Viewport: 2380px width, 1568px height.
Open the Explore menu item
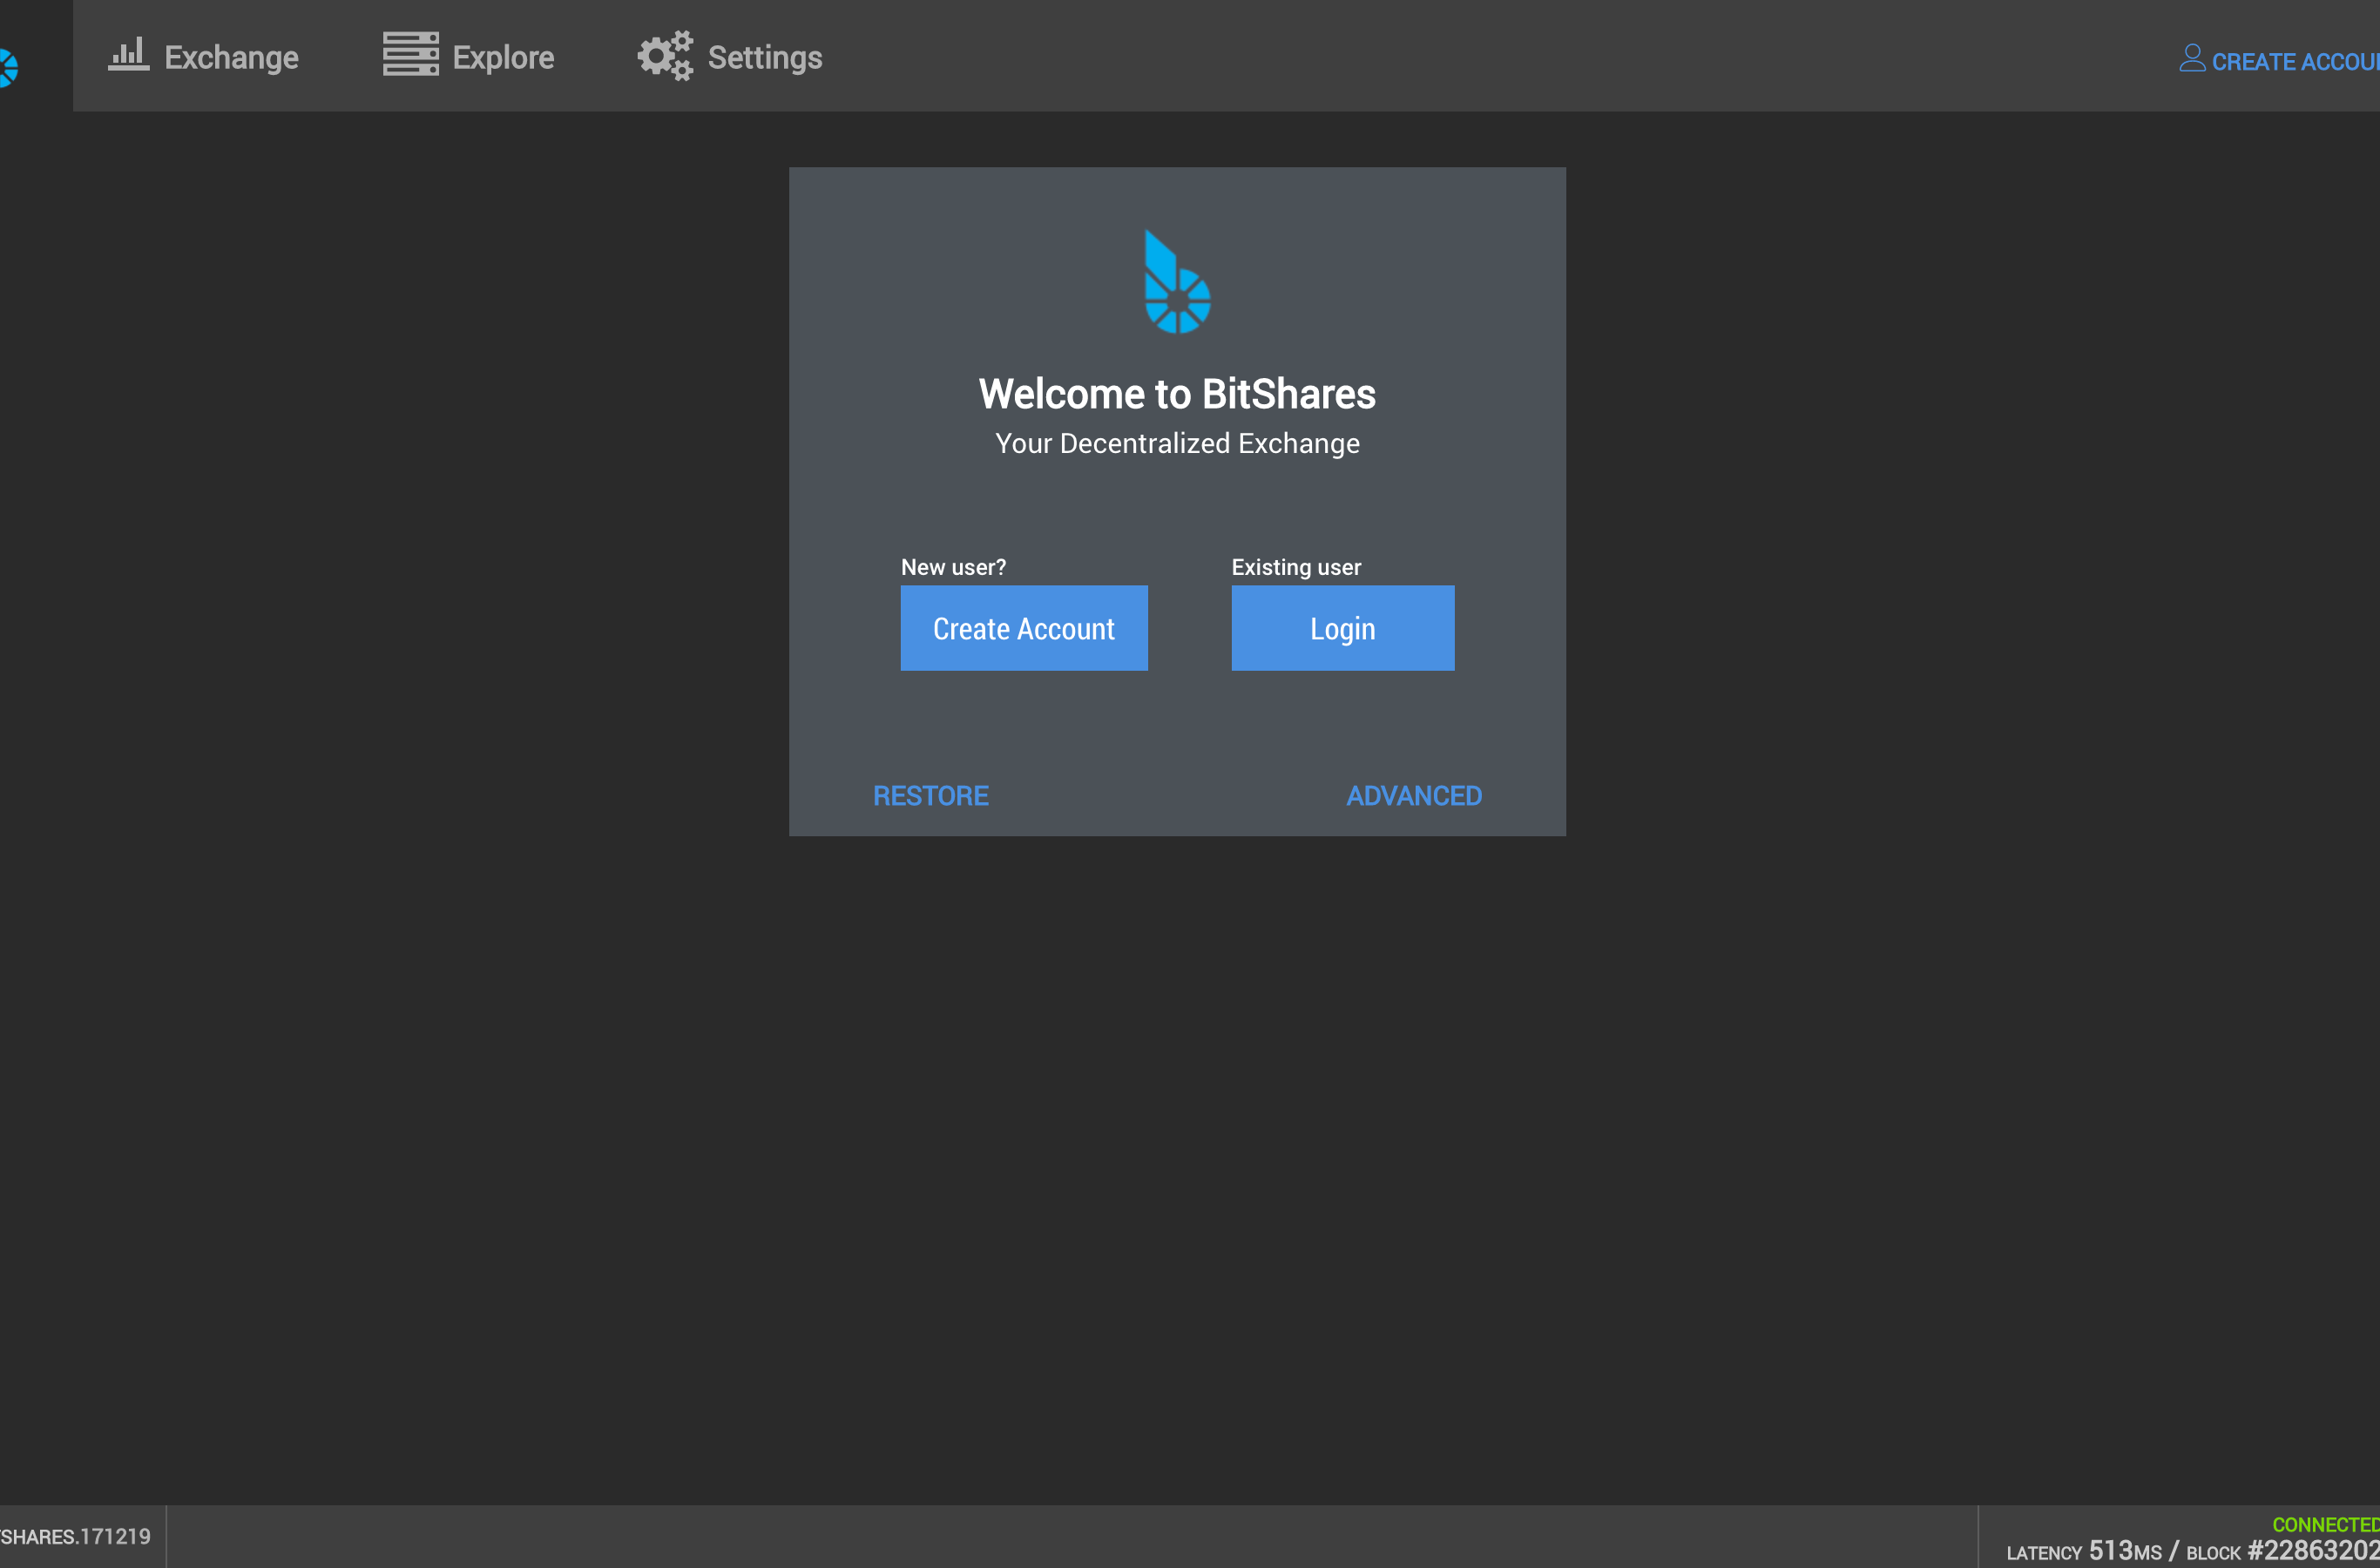[x=468, y=57]
